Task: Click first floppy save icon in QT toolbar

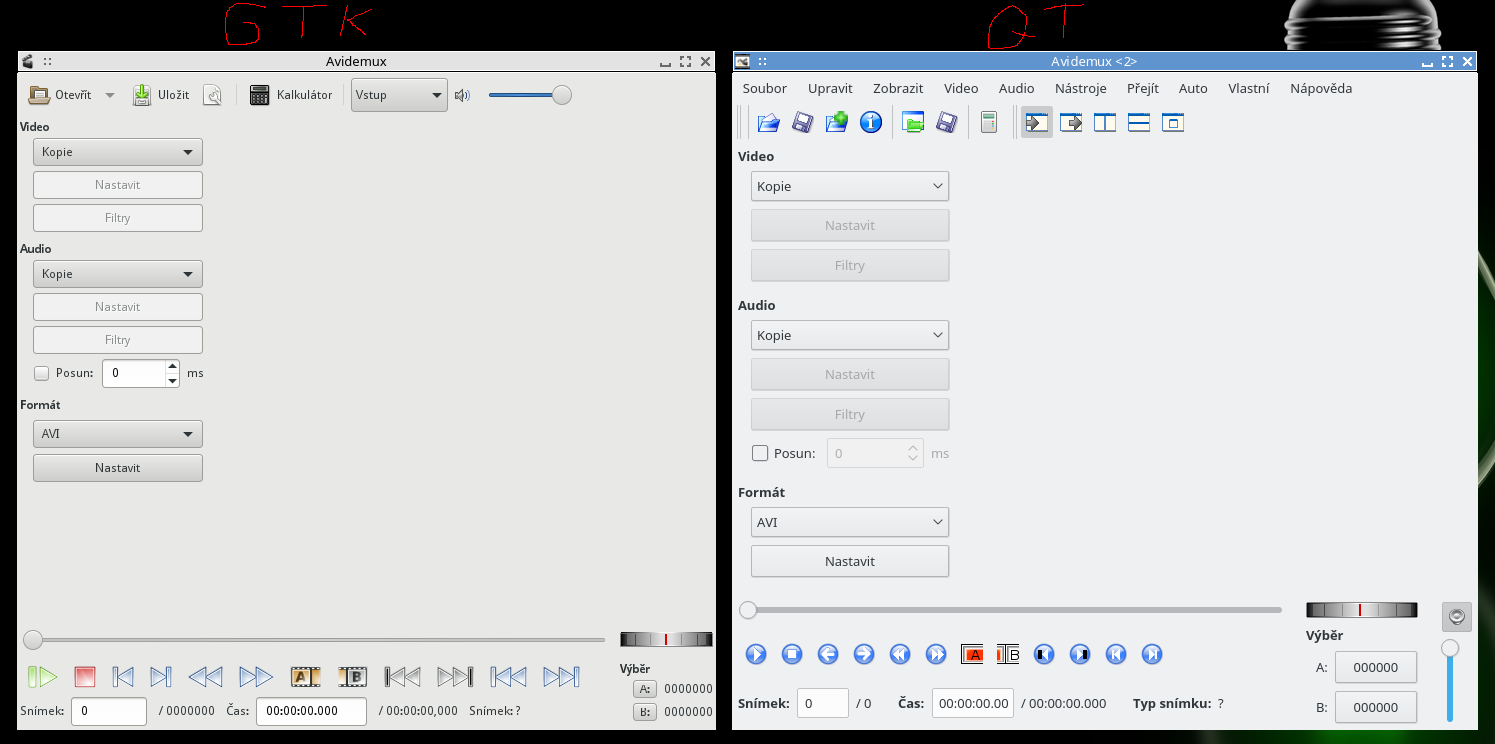Action: (802, 123)
